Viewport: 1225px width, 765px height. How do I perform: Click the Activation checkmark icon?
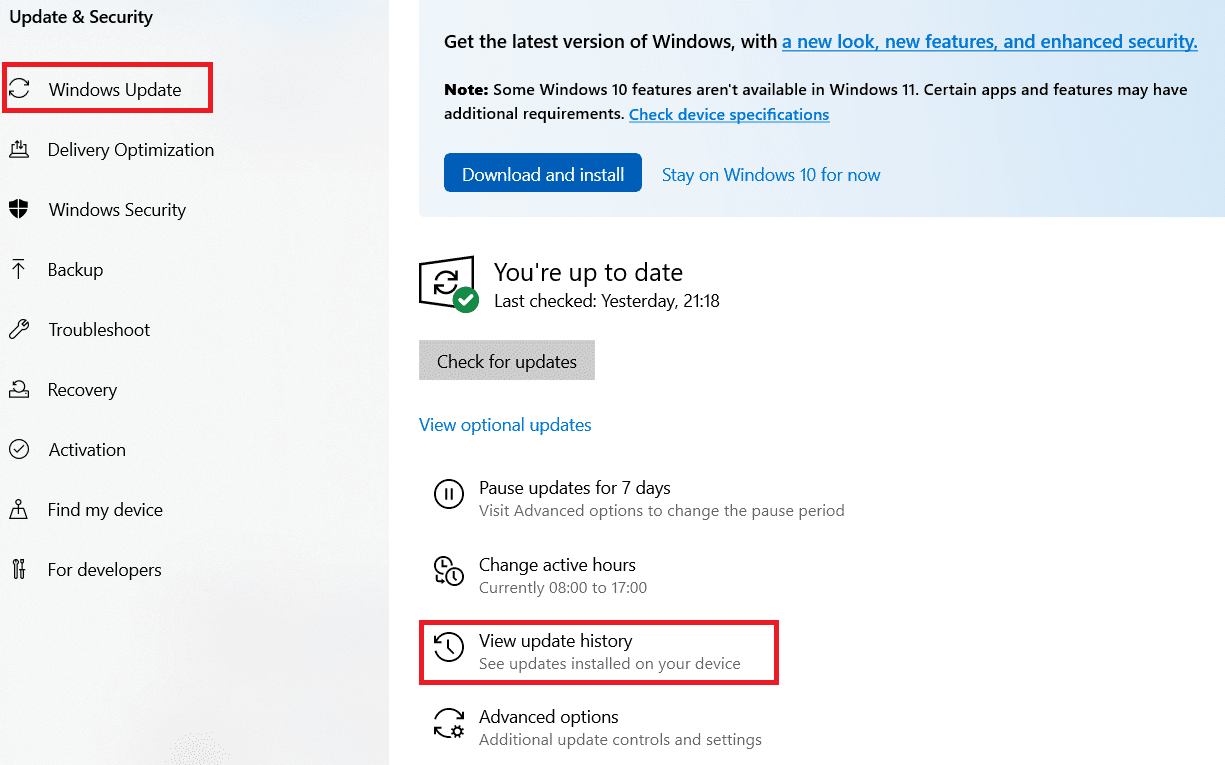click(x=19, y=450)
